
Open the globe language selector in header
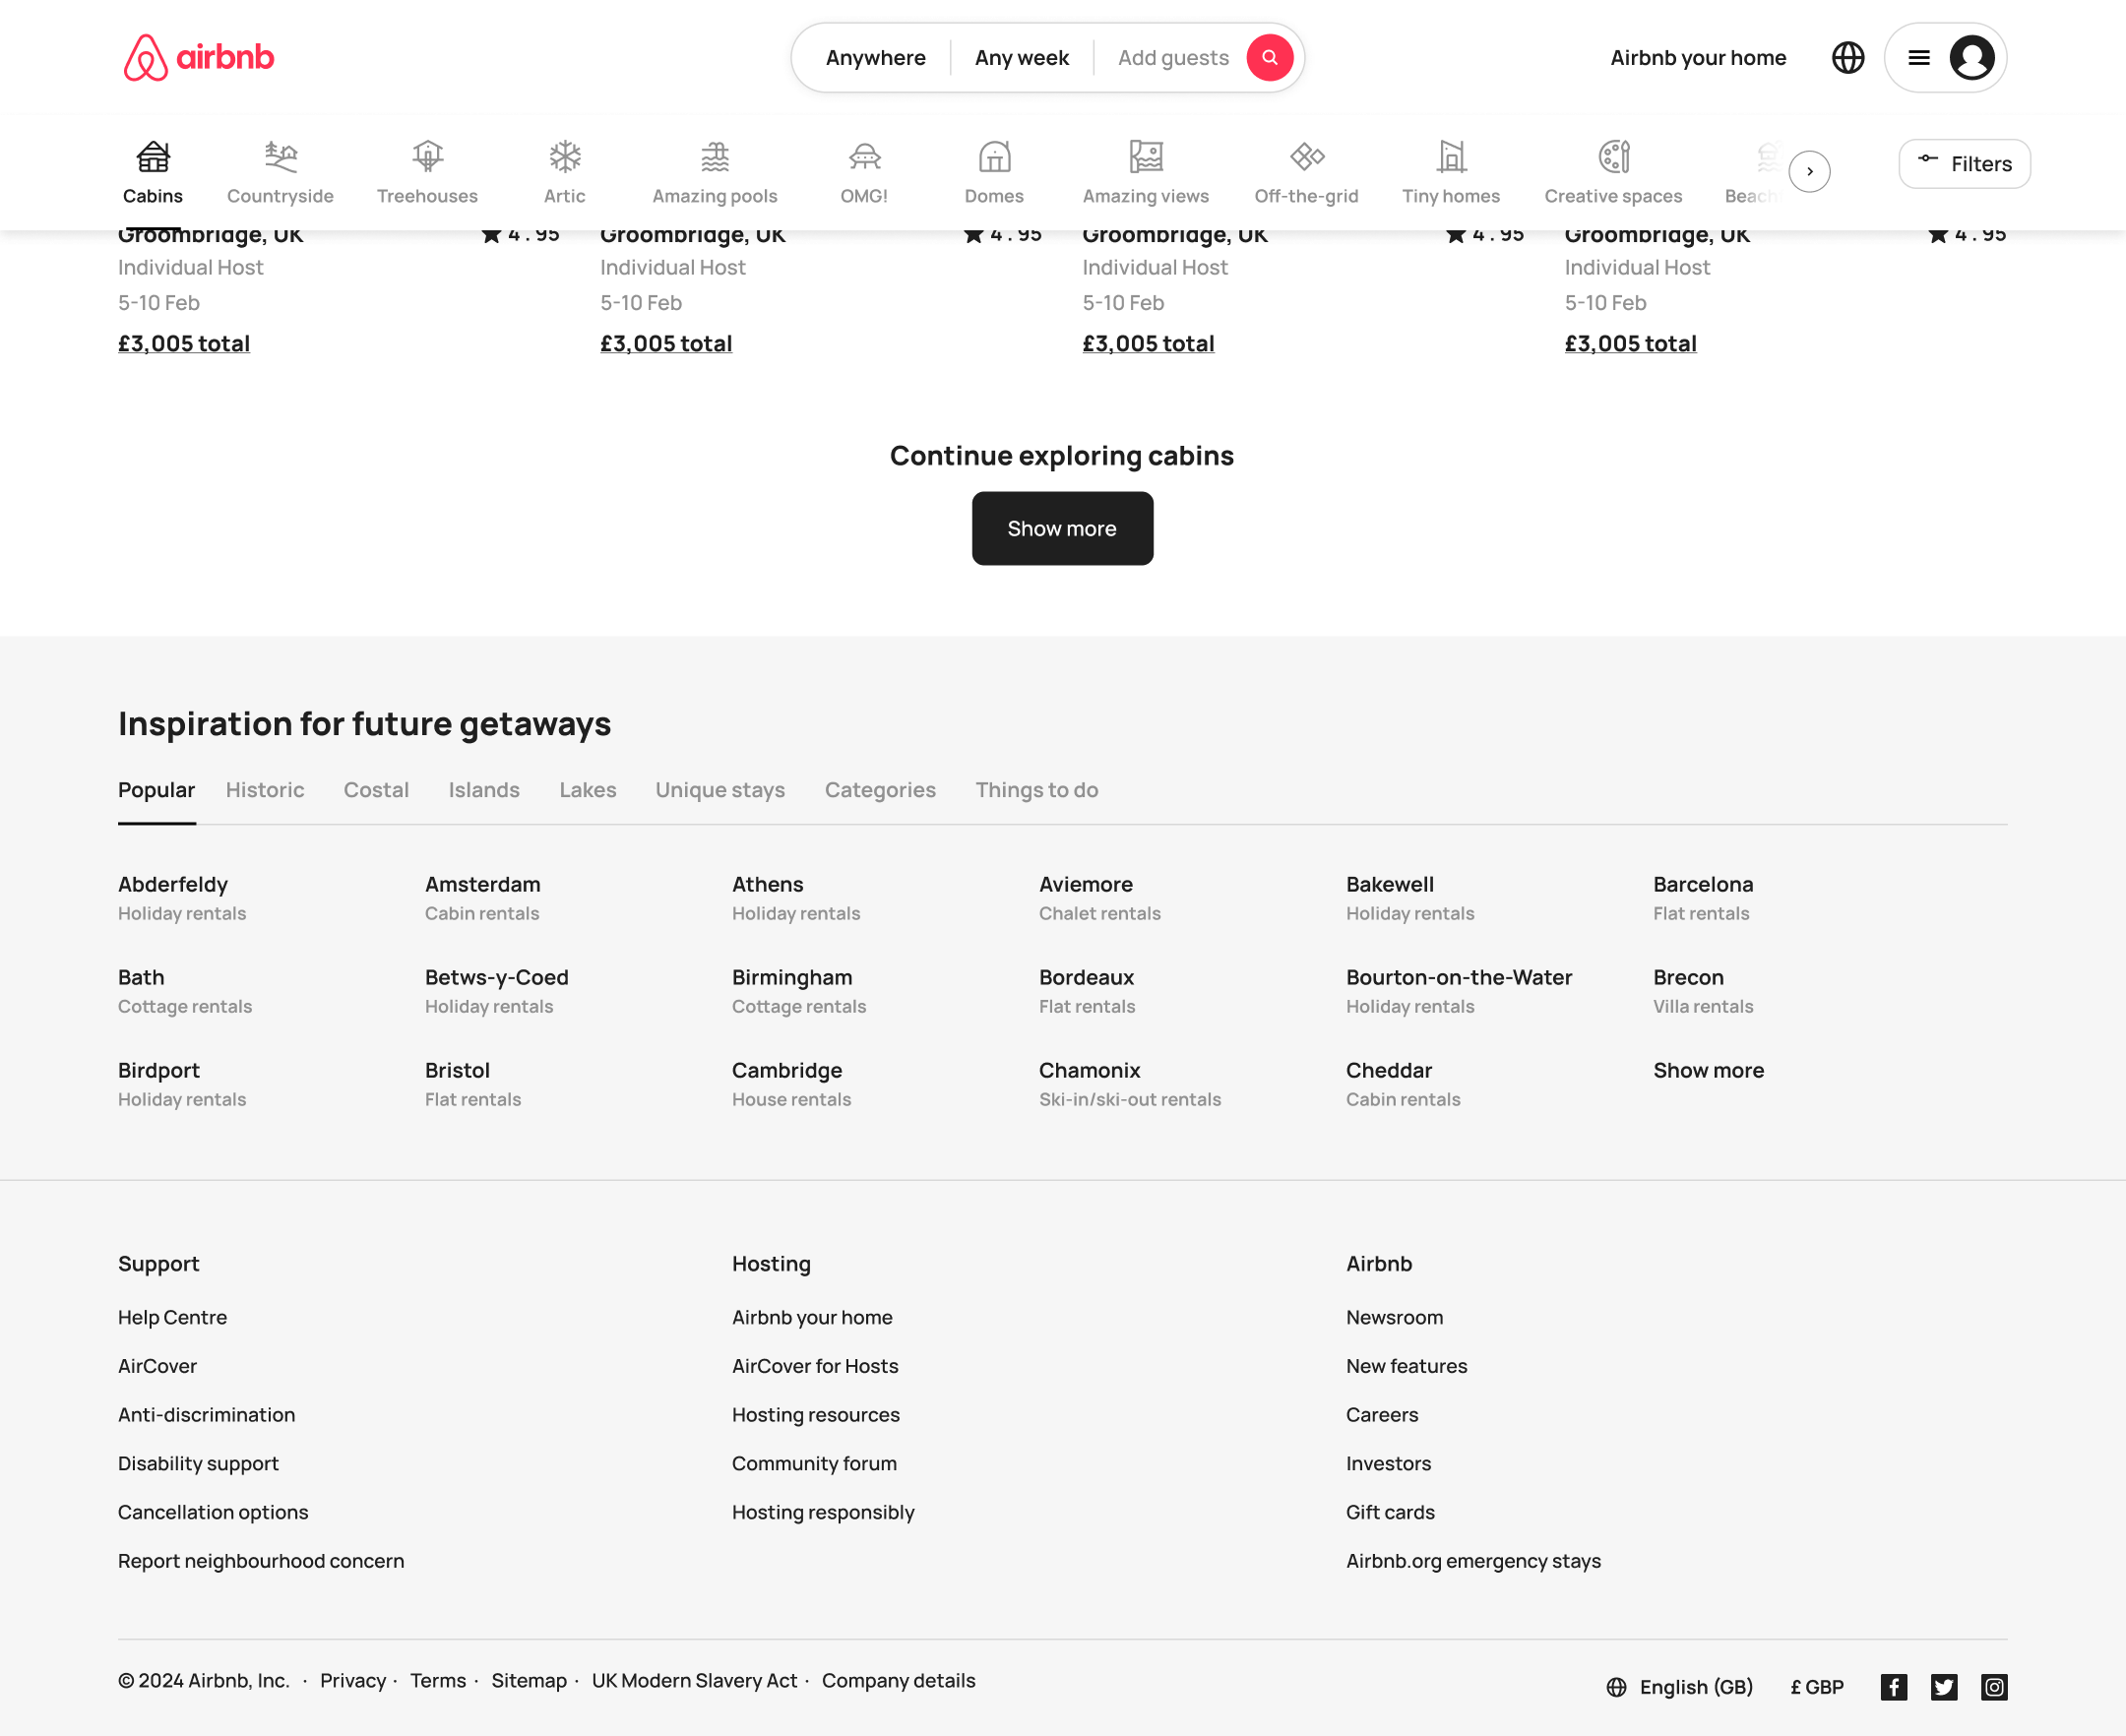1847,58
